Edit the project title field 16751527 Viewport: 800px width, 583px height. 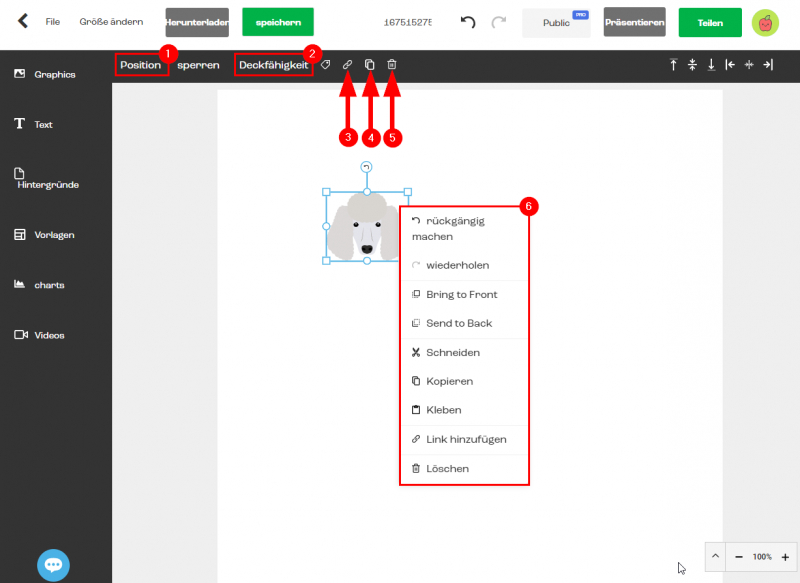pos(408,22)
